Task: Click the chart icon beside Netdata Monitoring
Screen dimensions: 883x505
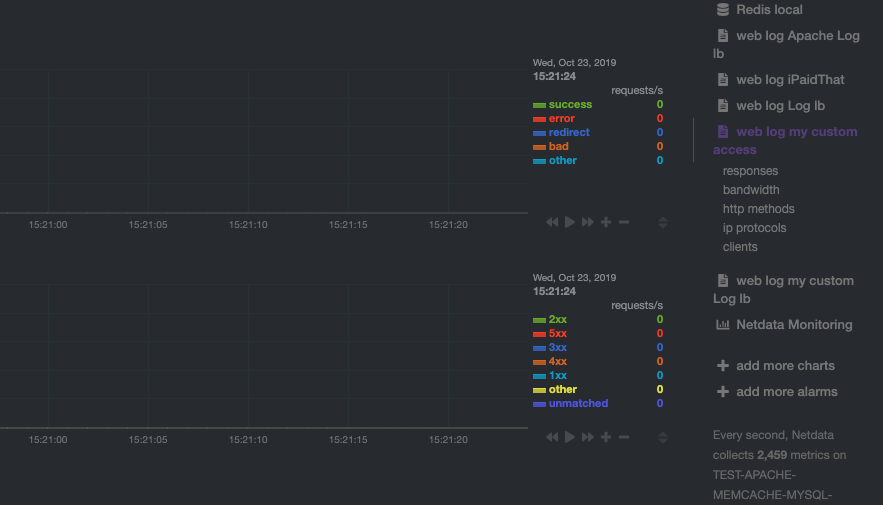Action: (723, 324)
